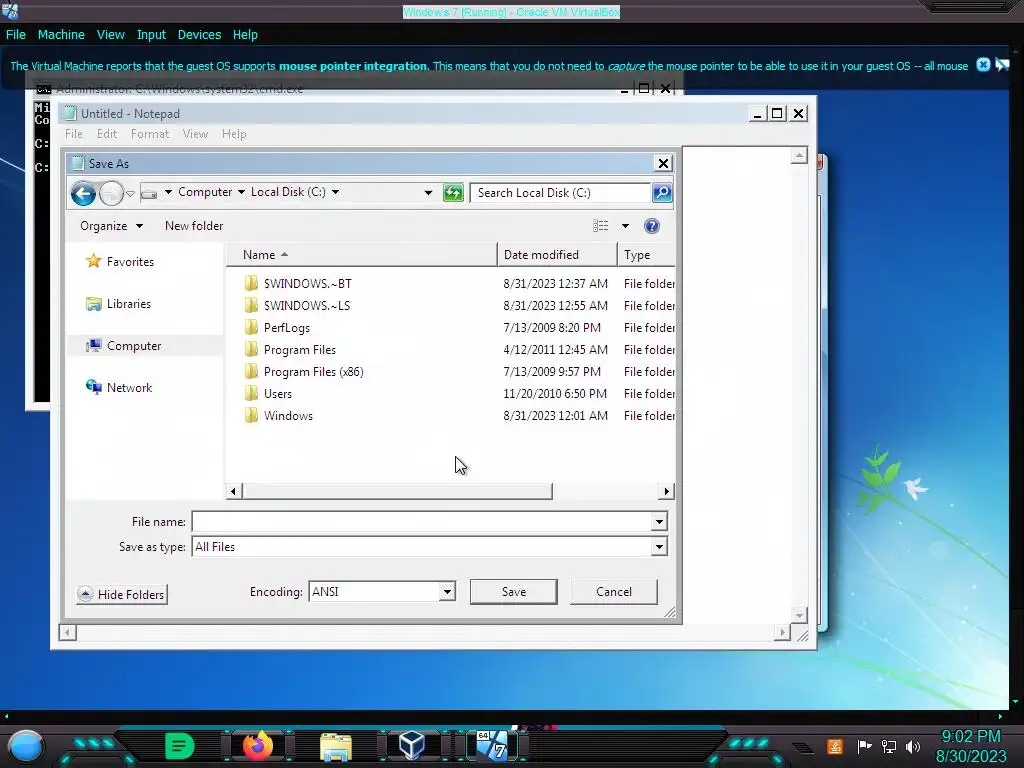Click New folder in the toolbar
The height and width of the screenshot is (768, 1024).
coord(194,226)
